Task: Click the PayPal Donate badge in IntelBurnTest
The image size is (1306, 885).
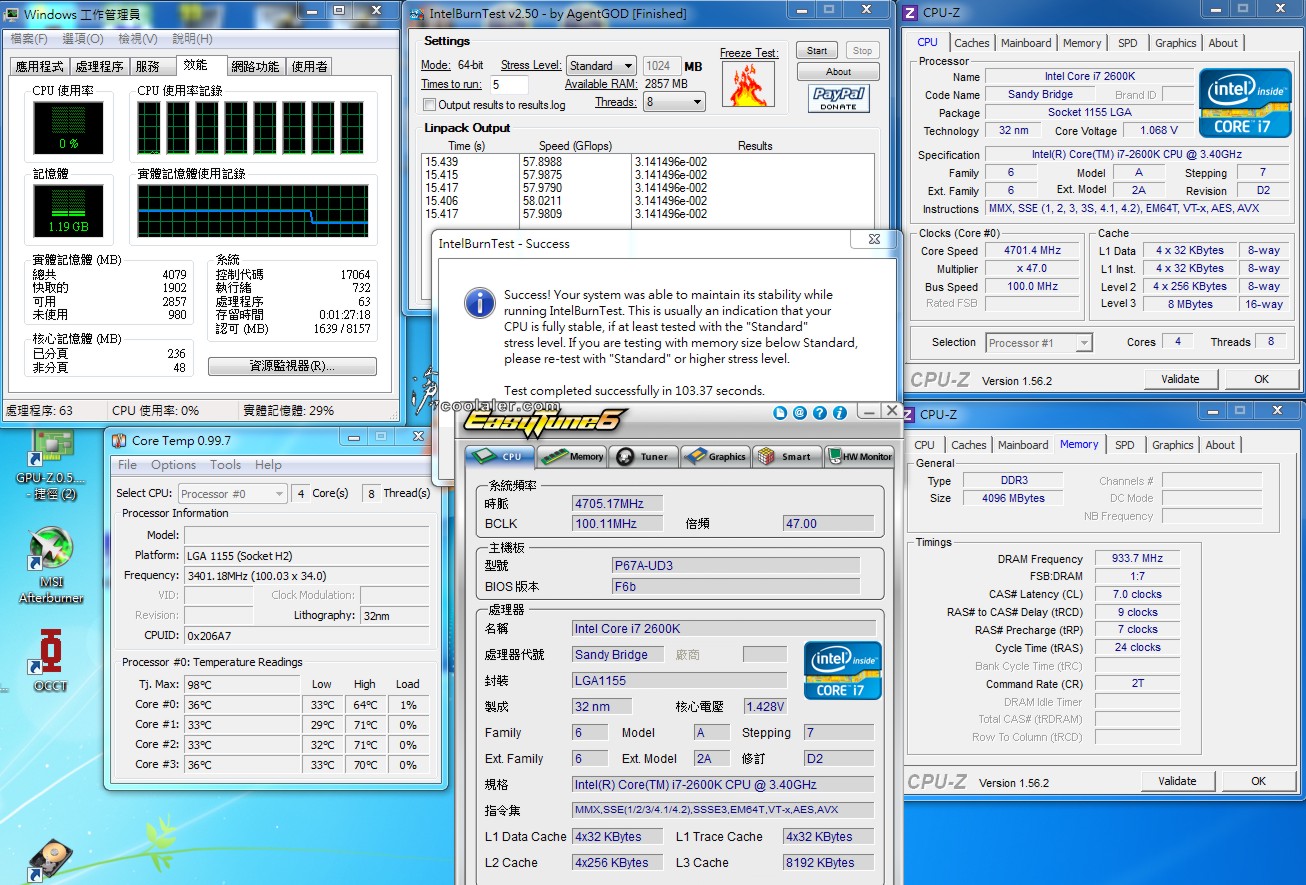Action: (838, 98)
